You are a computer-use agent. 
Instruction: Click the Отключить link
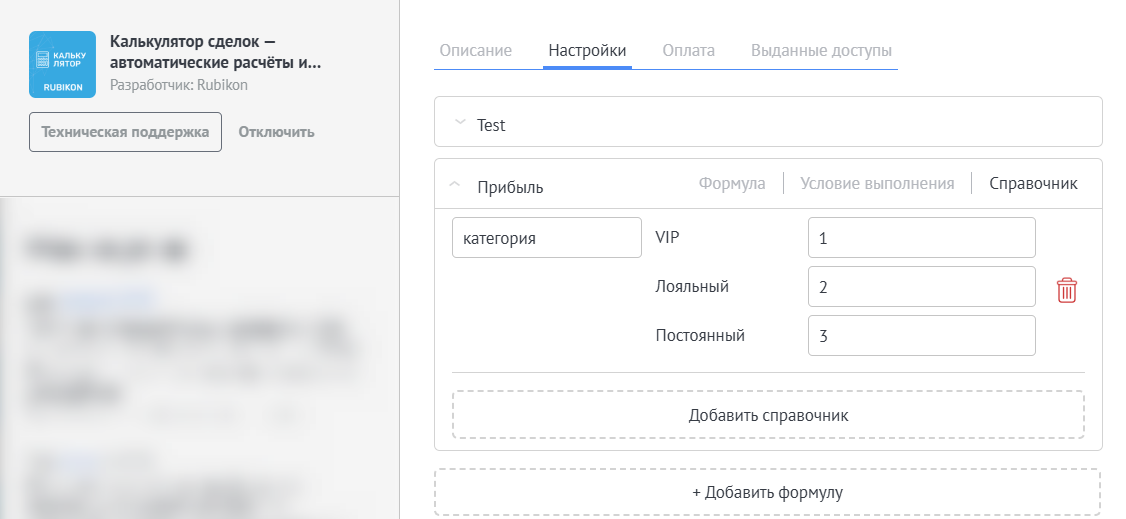coord(276,132)
